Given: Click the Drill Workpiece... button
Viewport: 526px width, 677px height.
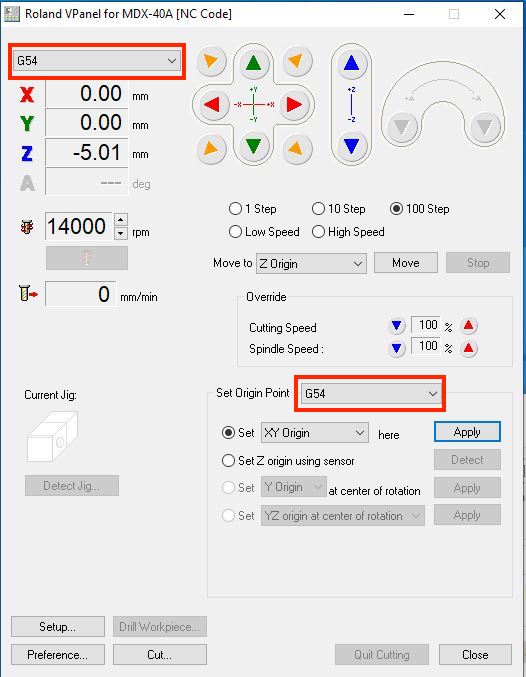Looking at the screenshot, I should pyautogui.click(x=160, y=626).
